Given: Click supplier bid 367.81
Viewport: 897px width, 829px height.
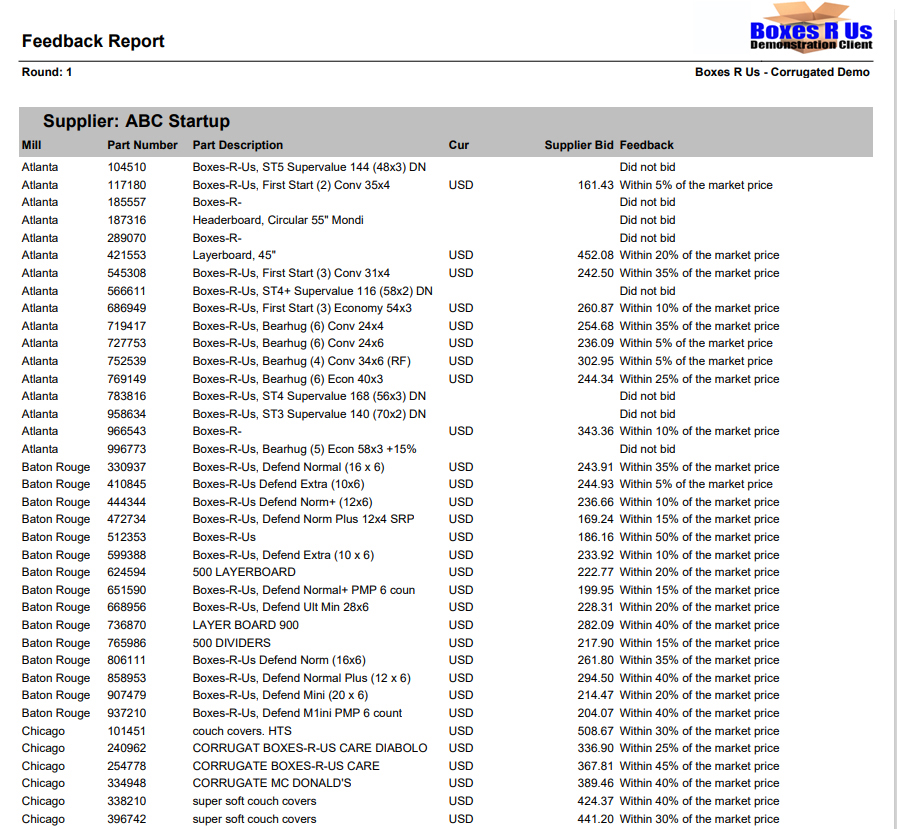Looking at the screenshot, I should tap(596, 766).
